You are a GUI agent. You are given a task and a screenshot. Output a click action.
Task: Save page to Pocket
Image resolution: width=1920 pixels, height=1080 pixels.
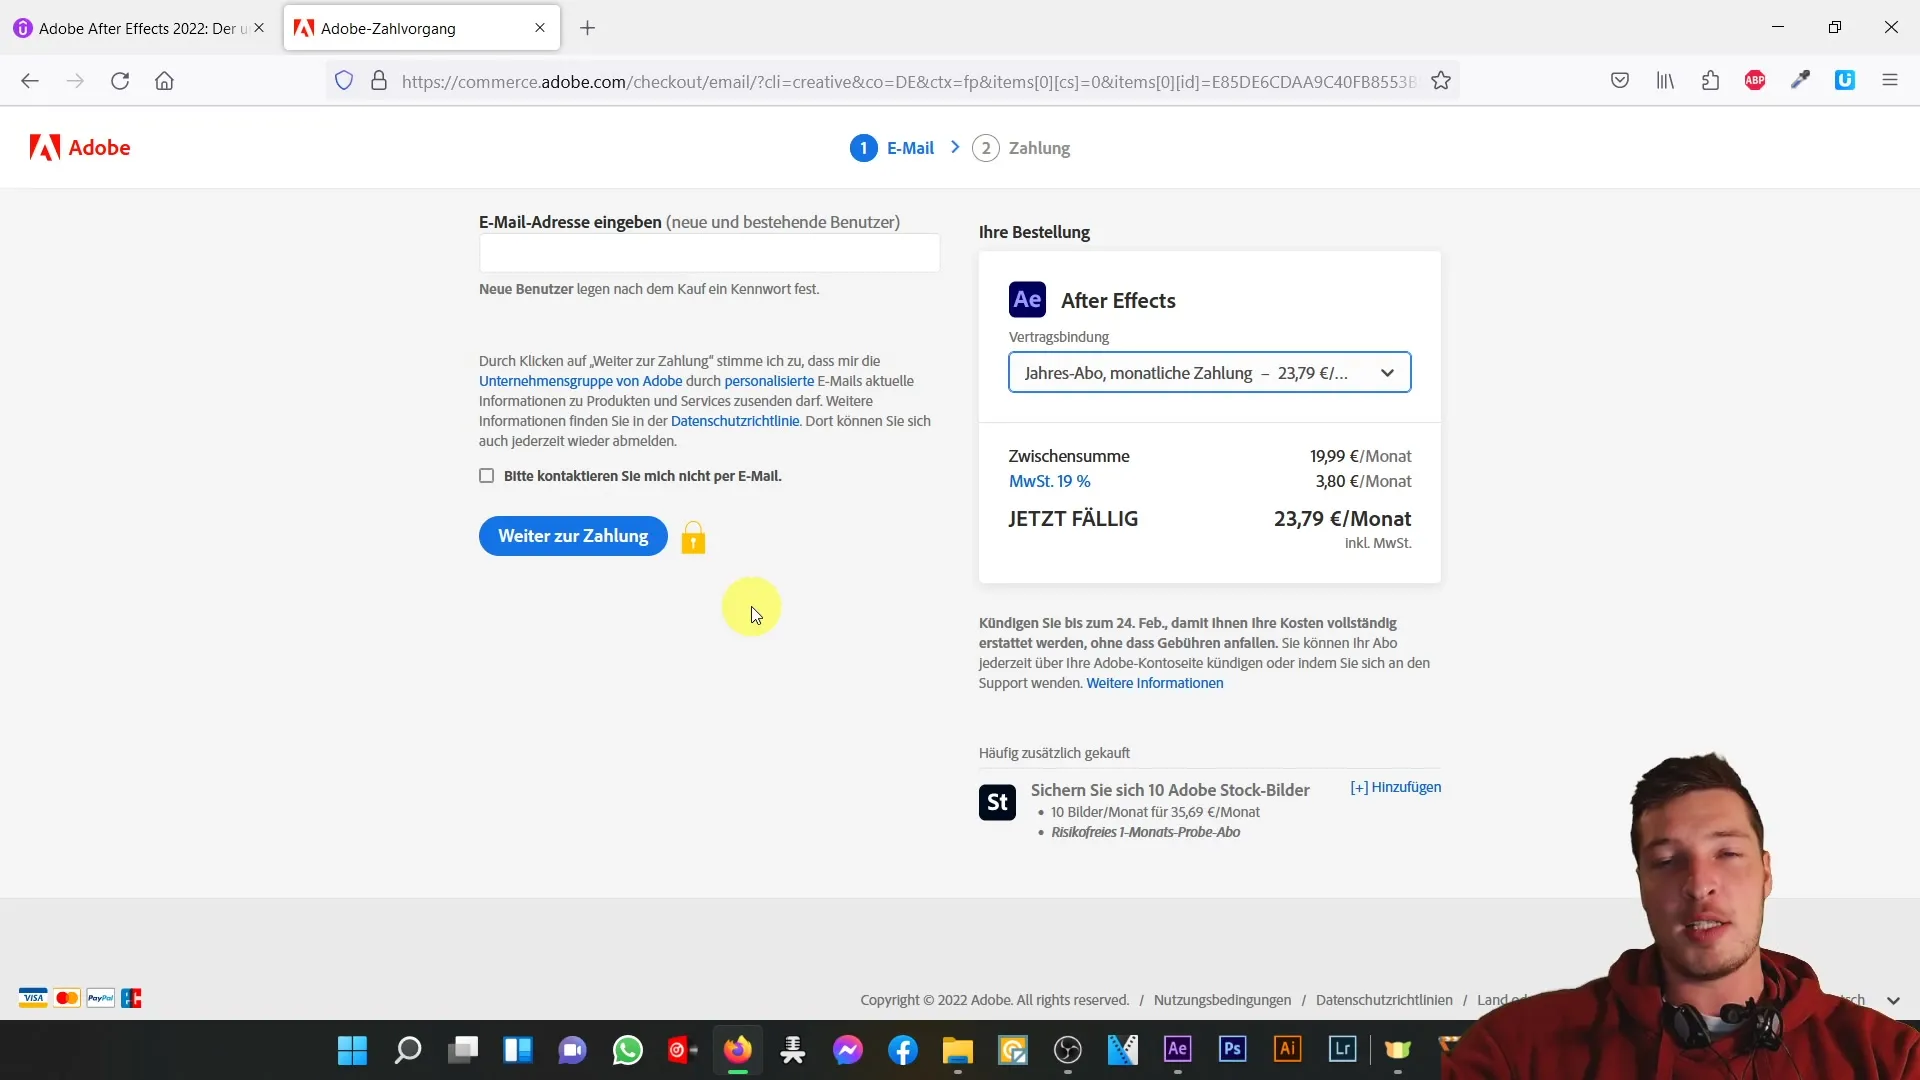tap(1620, 81)
